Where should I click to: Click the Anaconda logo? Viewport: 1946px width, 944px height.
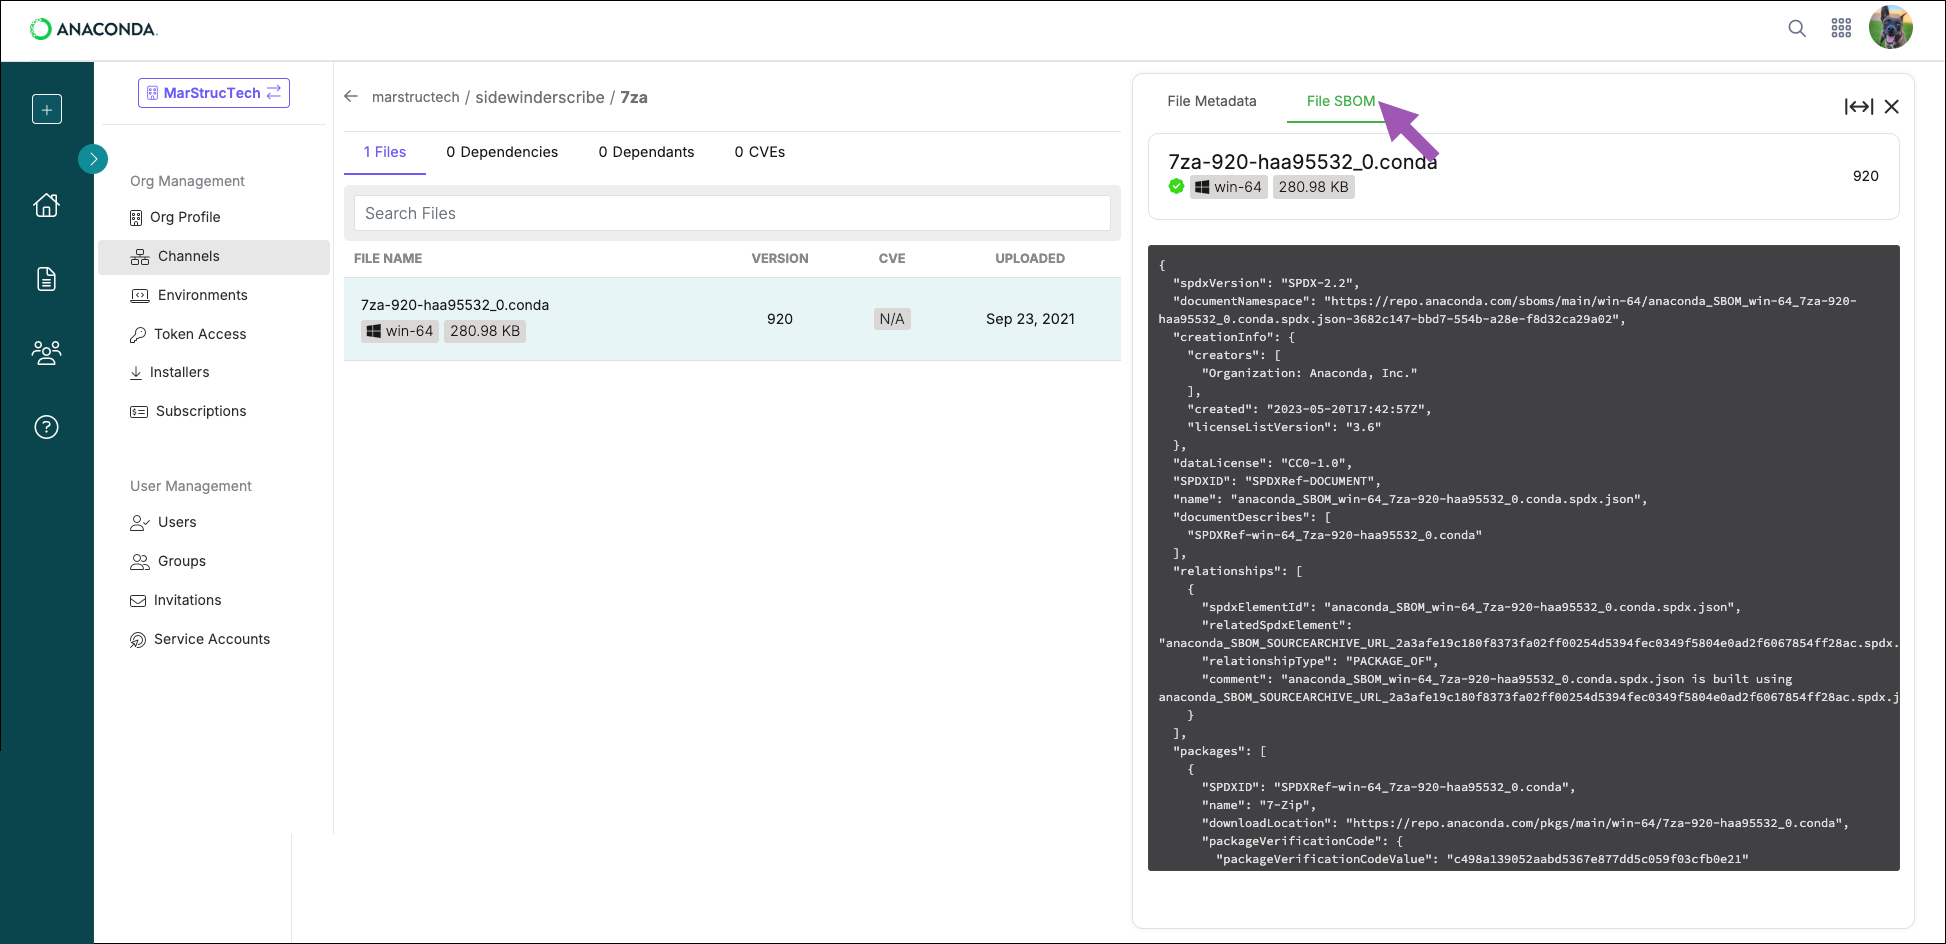94,29
